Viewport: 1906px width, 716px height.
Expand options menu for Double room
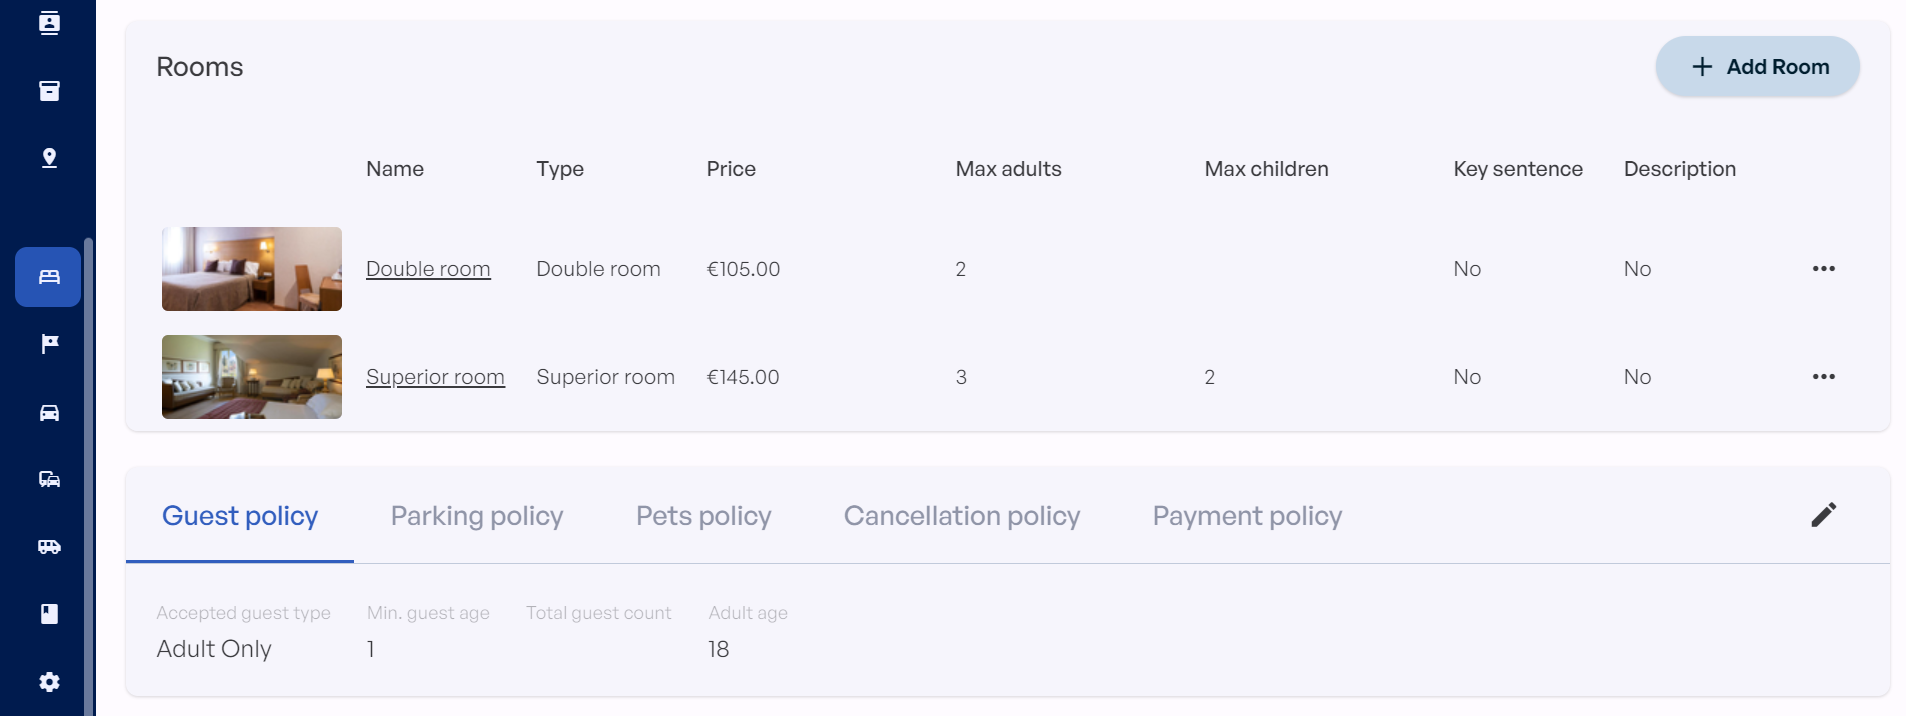click(1823, 269)
